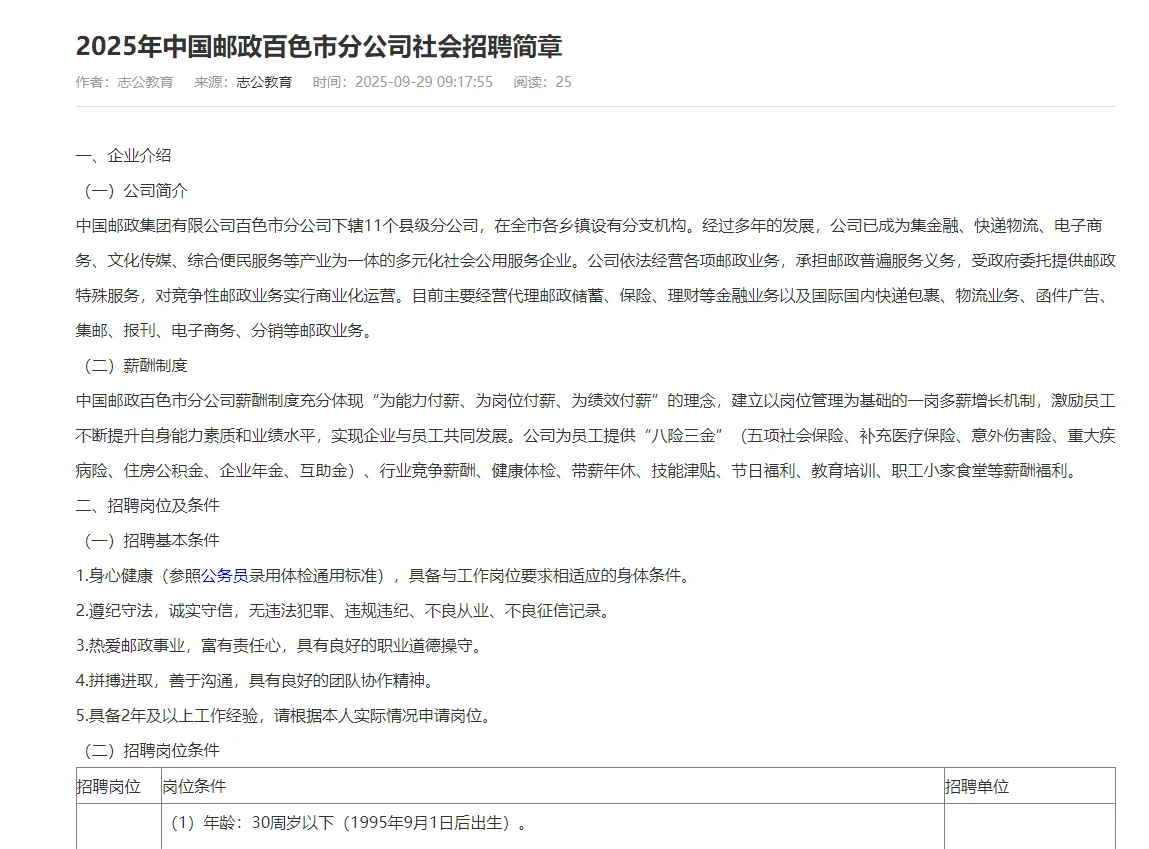Click the line starting 不断提升自身能力素质

coord(595,436)
